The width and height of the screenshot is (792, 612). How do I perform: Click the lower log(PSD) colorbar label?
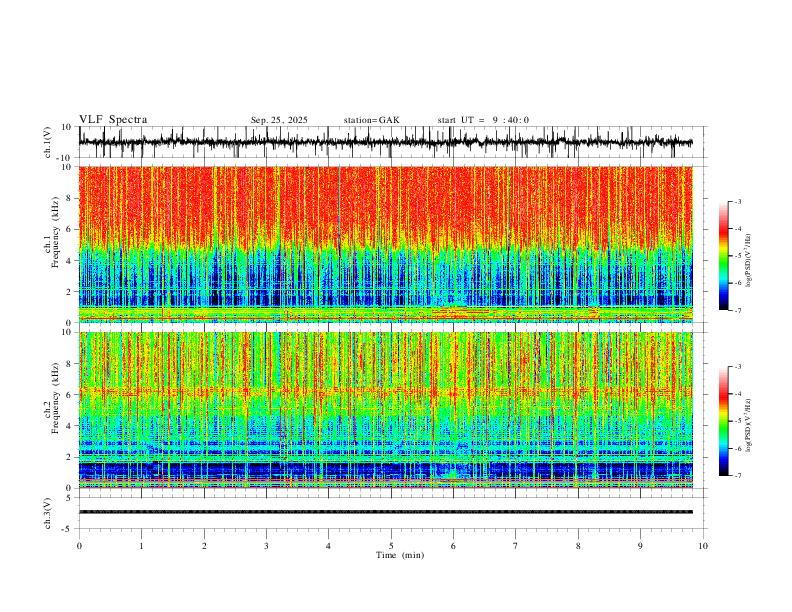coord(749,426)
